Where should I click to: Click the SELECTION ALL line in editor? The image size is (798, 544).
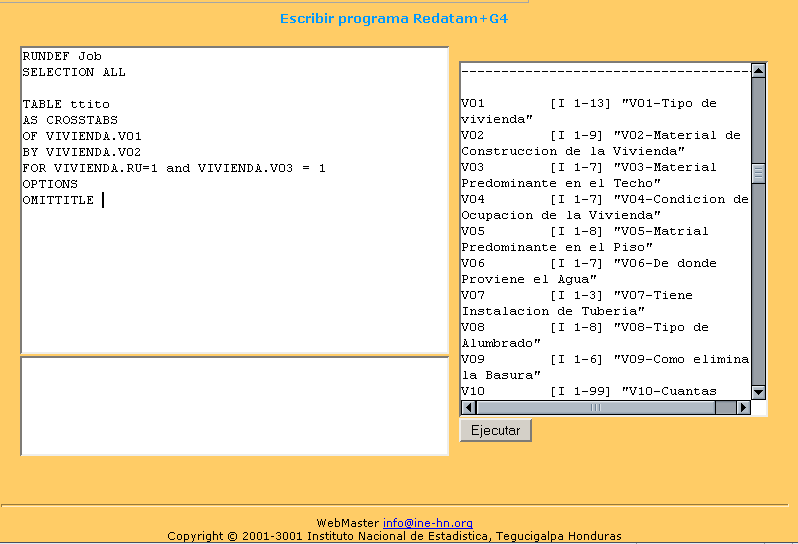(x=74, y=72)
